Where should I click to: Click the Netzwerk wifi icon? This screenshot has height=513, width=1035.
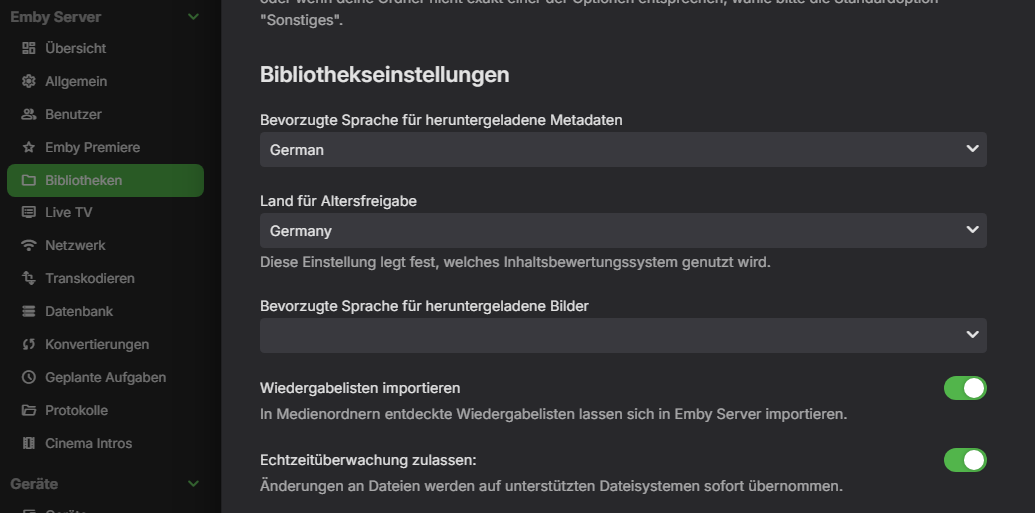tap(28, 245)
